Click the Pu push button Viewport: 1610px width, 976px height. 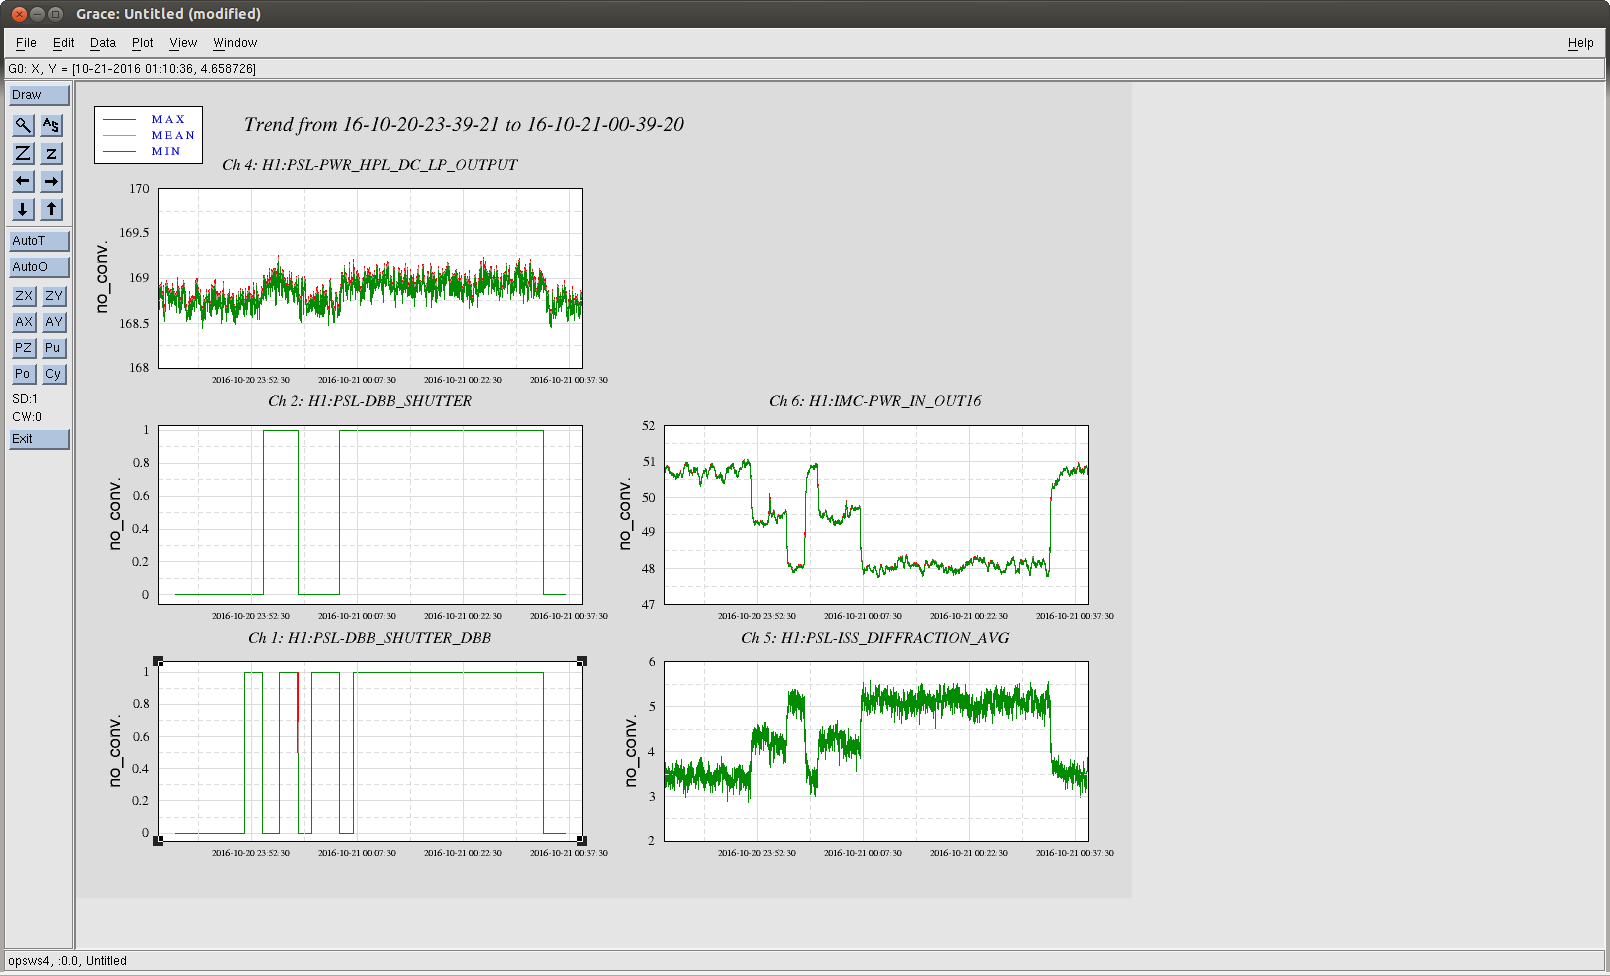coord(54,348)
